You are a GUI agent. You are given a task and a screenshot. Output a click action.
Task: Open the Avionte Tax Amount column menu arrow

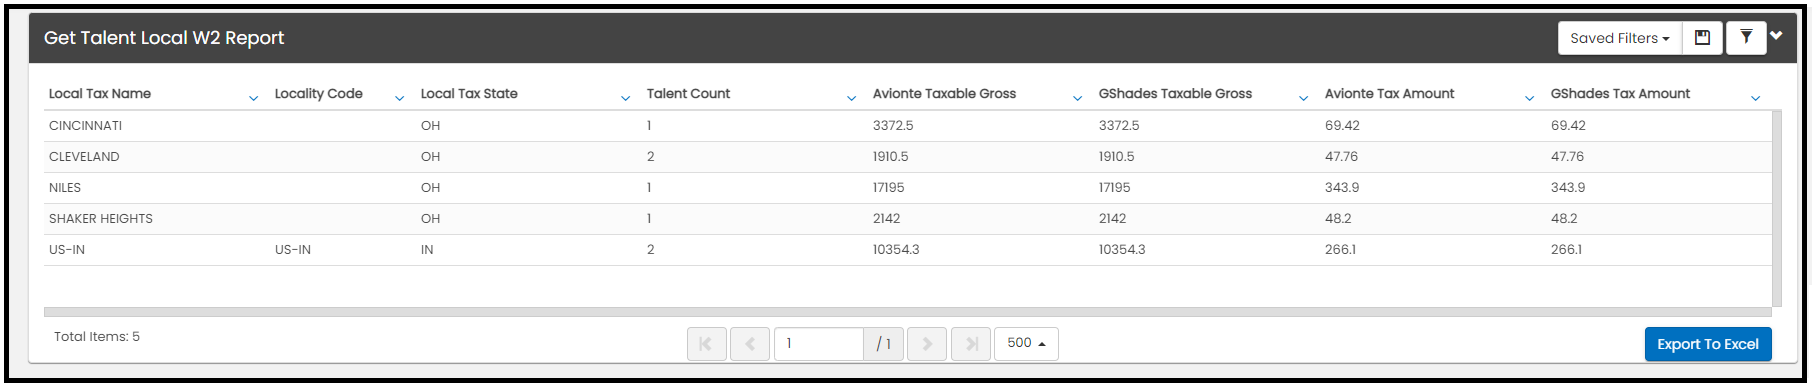click(1529, 98)
